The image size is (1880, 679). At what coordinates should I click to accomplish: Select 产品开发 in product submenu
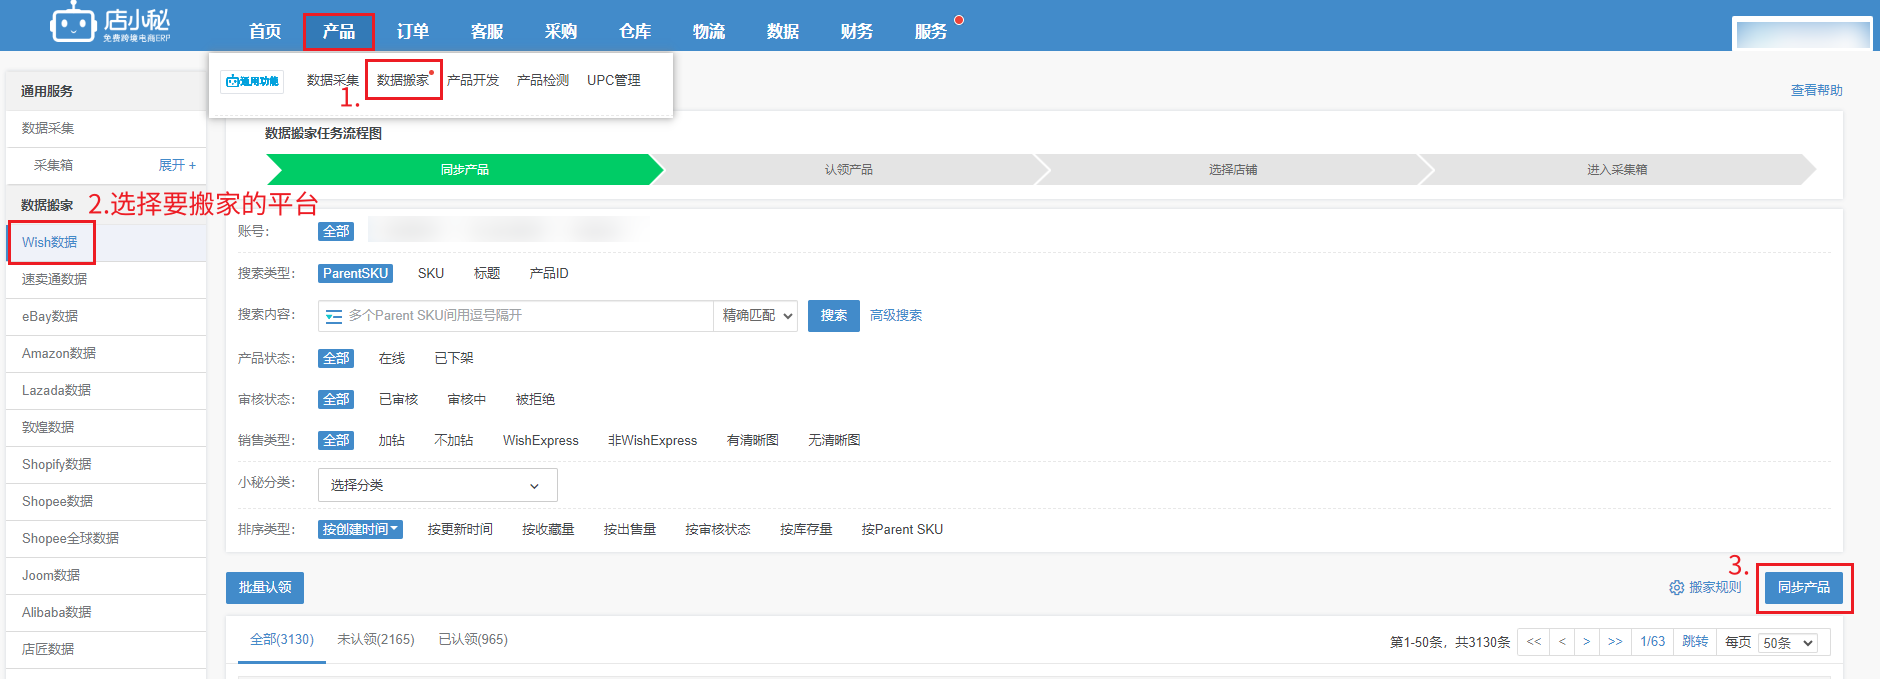click(x=473, y=80)
